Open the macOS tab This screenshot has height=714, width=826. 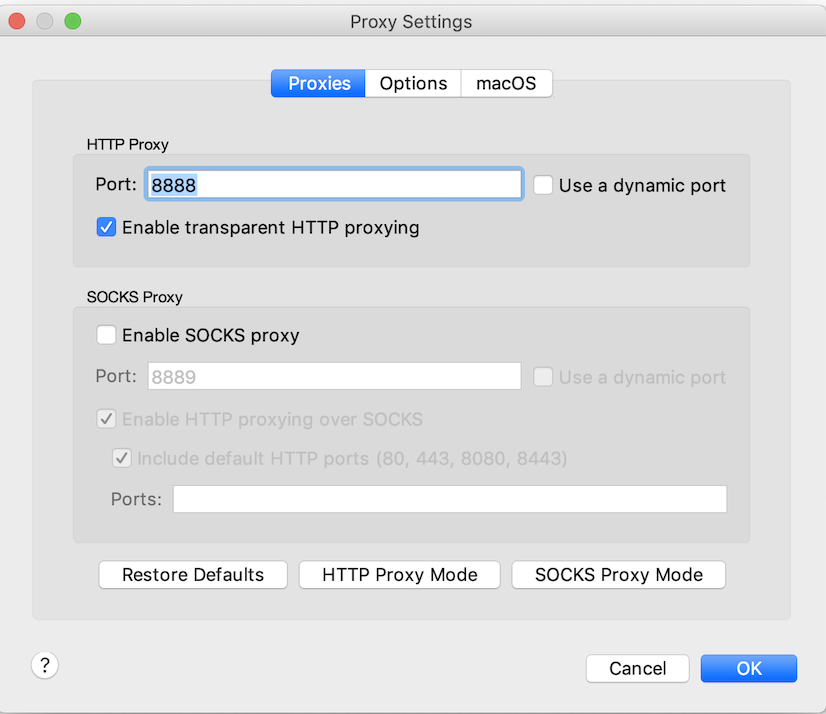(506, 83)
